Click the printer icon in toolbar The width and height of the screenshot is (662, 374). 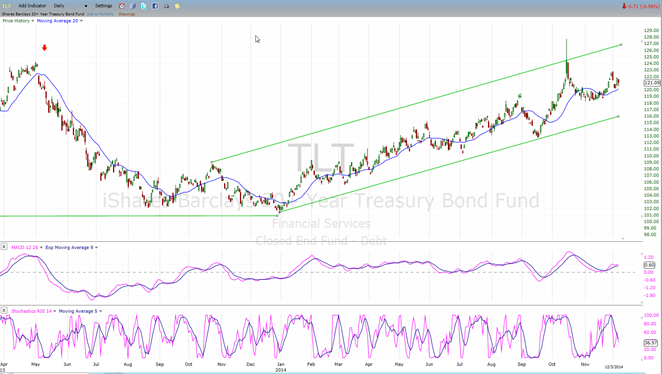tap(166, 6)
